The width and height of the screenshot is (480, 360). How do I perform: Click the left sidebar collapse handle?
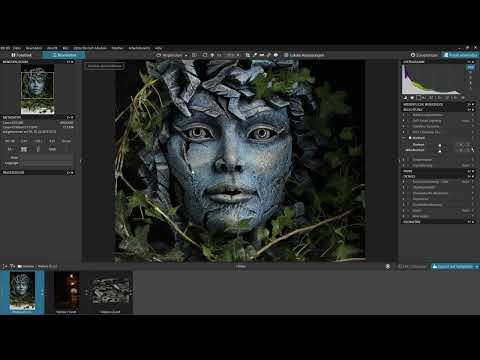coord(80,161)
